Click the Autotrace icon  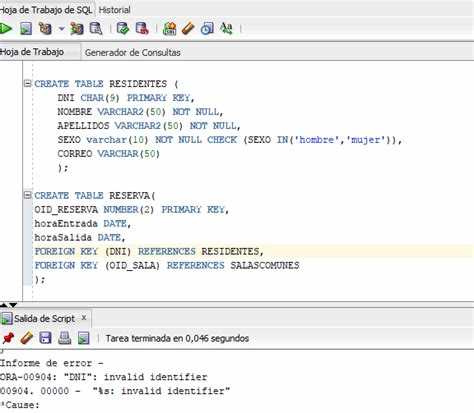[77, 29]
